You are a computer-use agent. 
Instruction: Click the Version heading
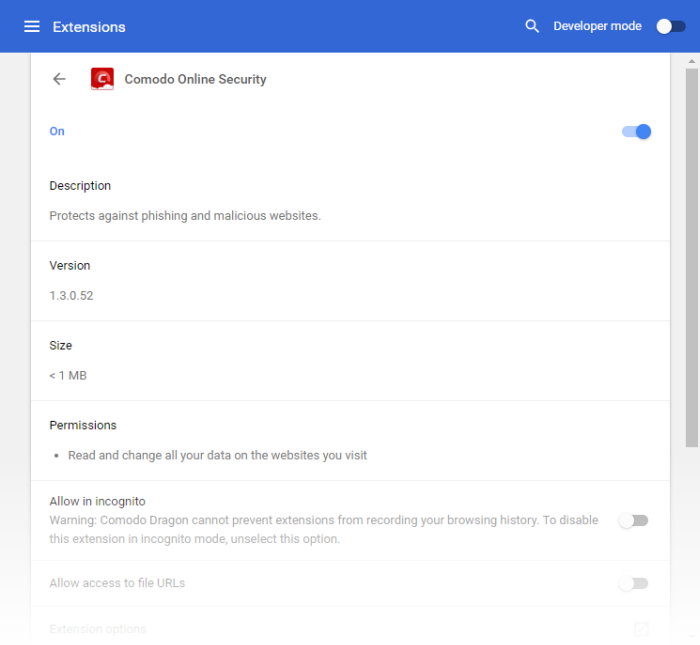coord(70,266)
